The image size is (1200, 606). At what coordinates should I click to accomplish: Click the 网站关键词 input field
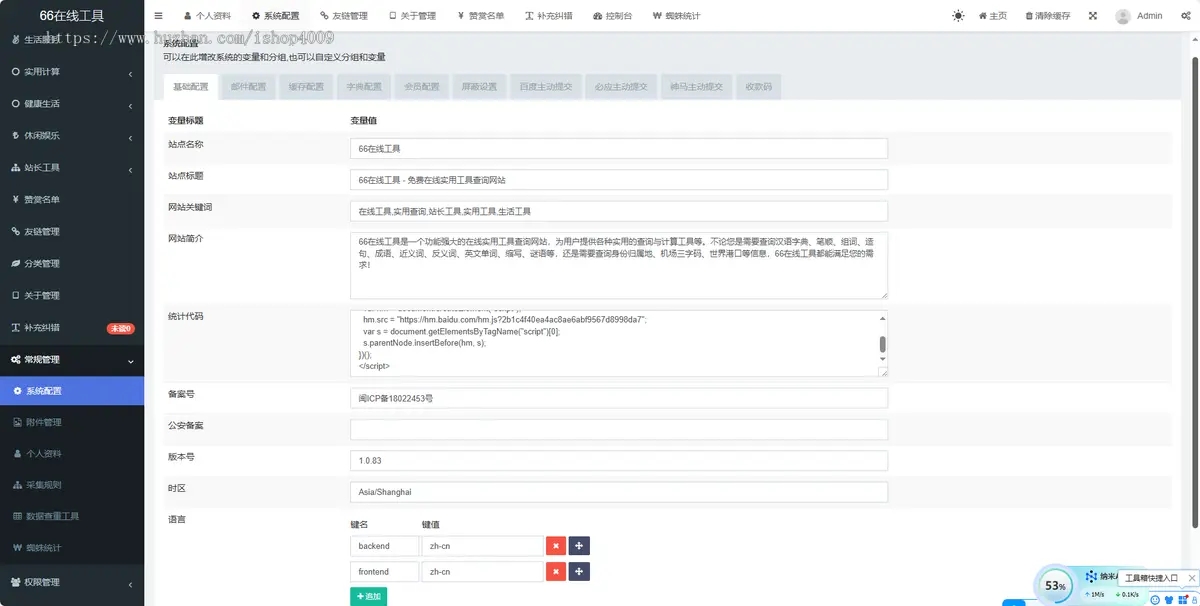click(x=619, y=211)
